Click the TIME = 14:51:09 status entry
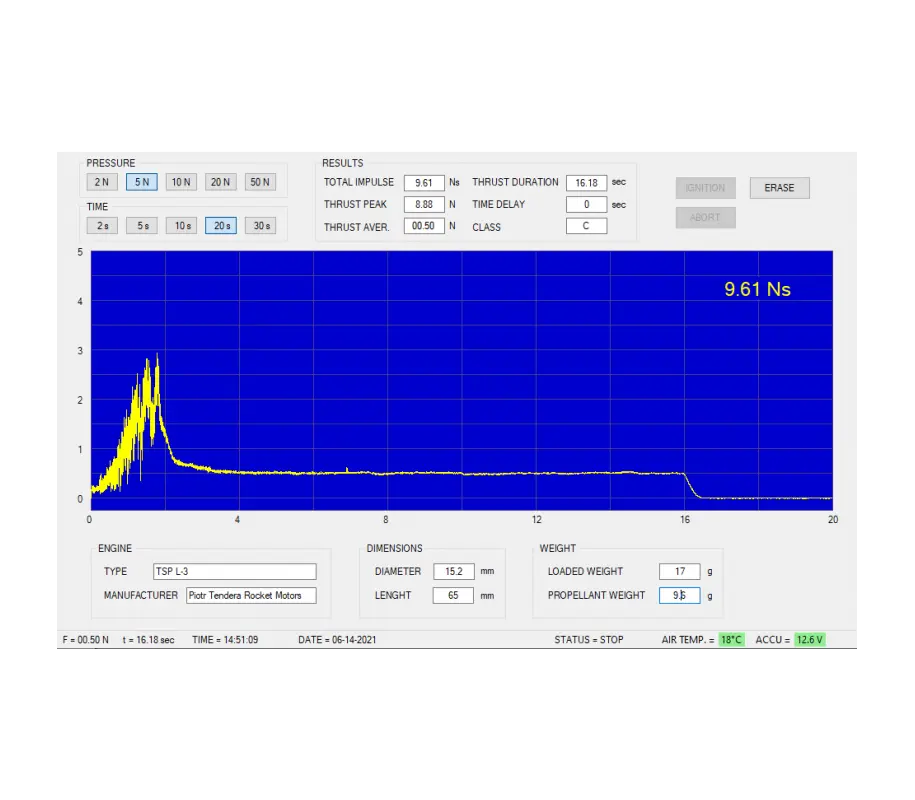This screenshot has width=915, height=800. click(x=225, y=640)
